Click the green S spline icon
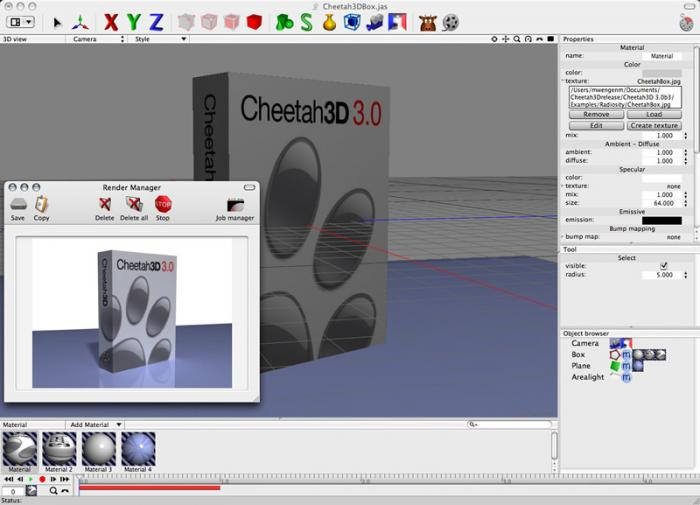Screen dimensions: 700x505 coord(307,22)
